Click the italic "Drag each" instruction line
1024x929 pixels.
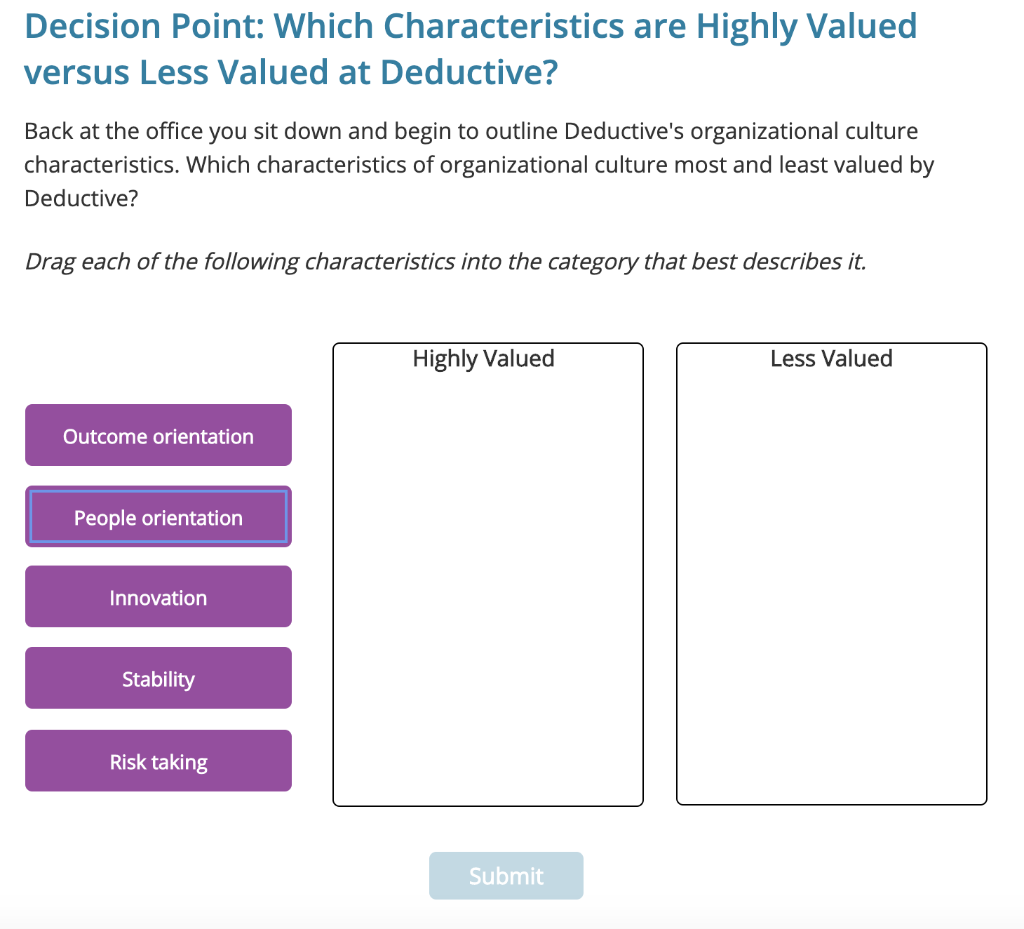[x=444, y=262]
